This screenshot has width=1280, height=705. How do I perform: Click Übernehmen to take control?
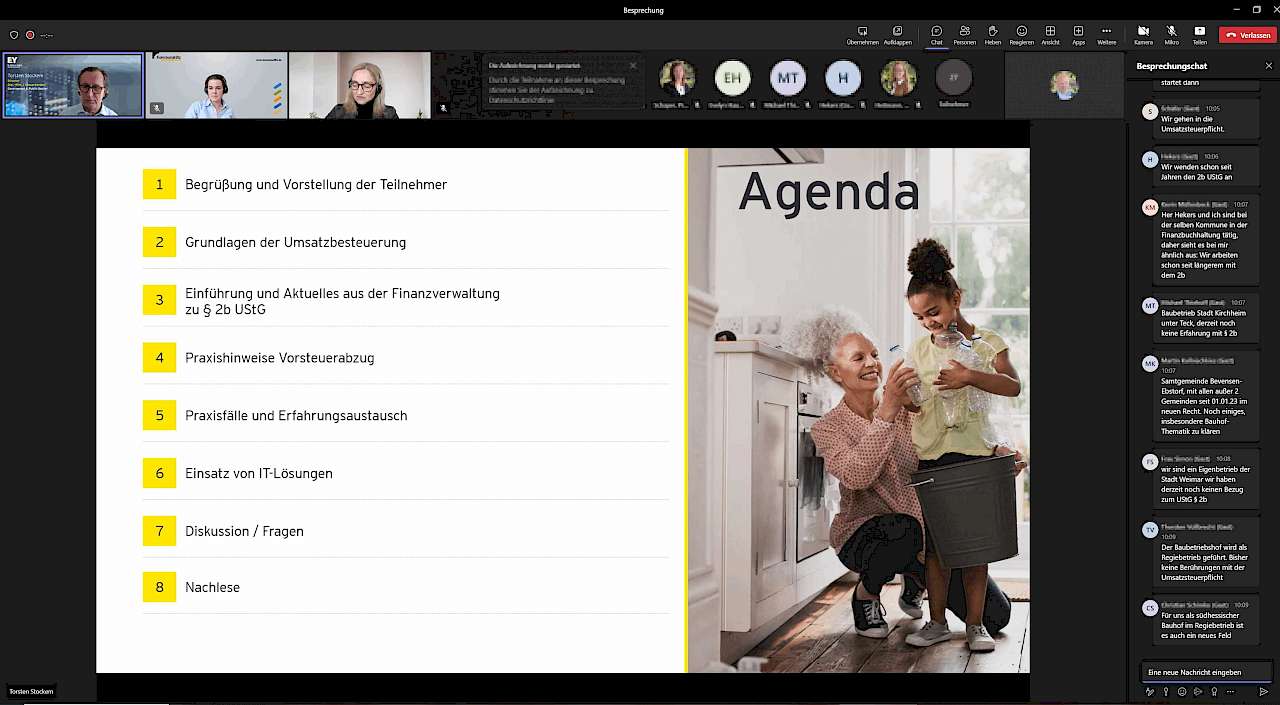click(862, 35)
